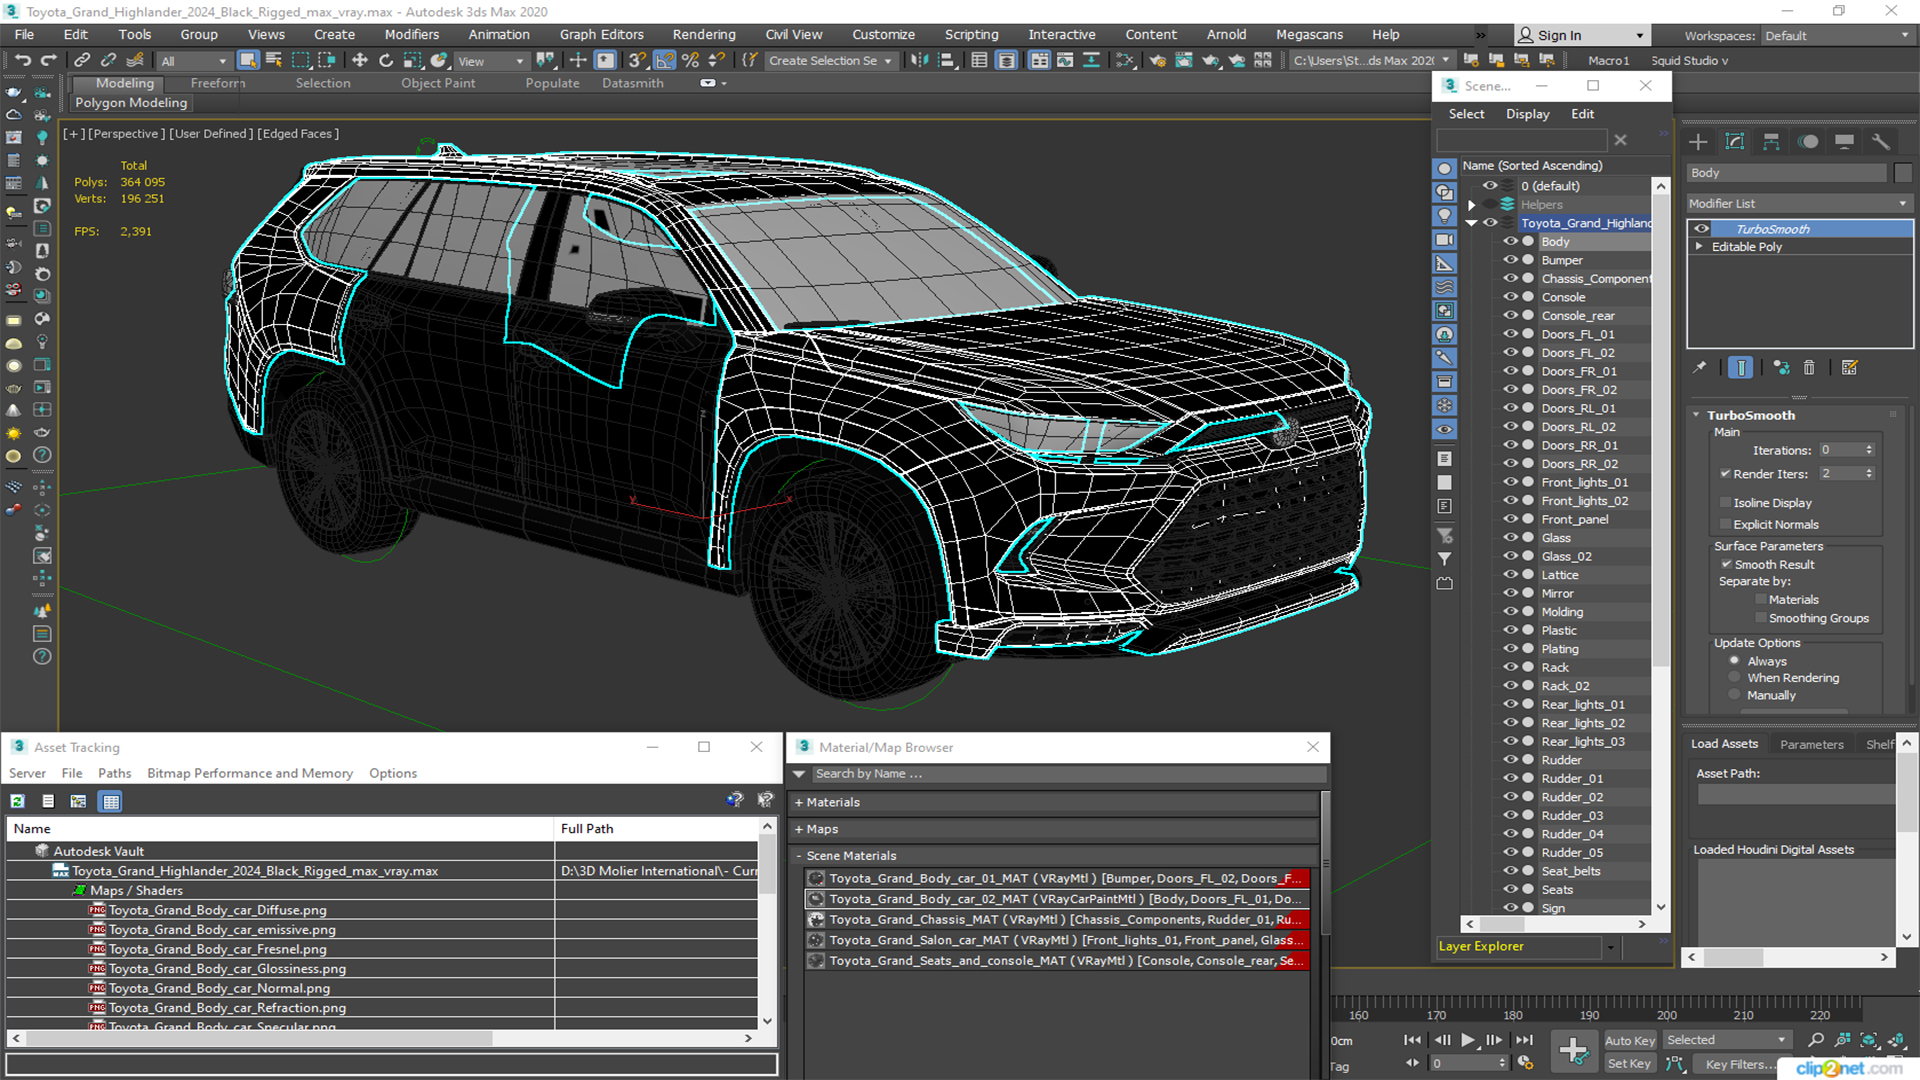The image size is (1920, 1080).
Task: Open Bitmap Performance and Memory menu
Action: click(250, 773)
